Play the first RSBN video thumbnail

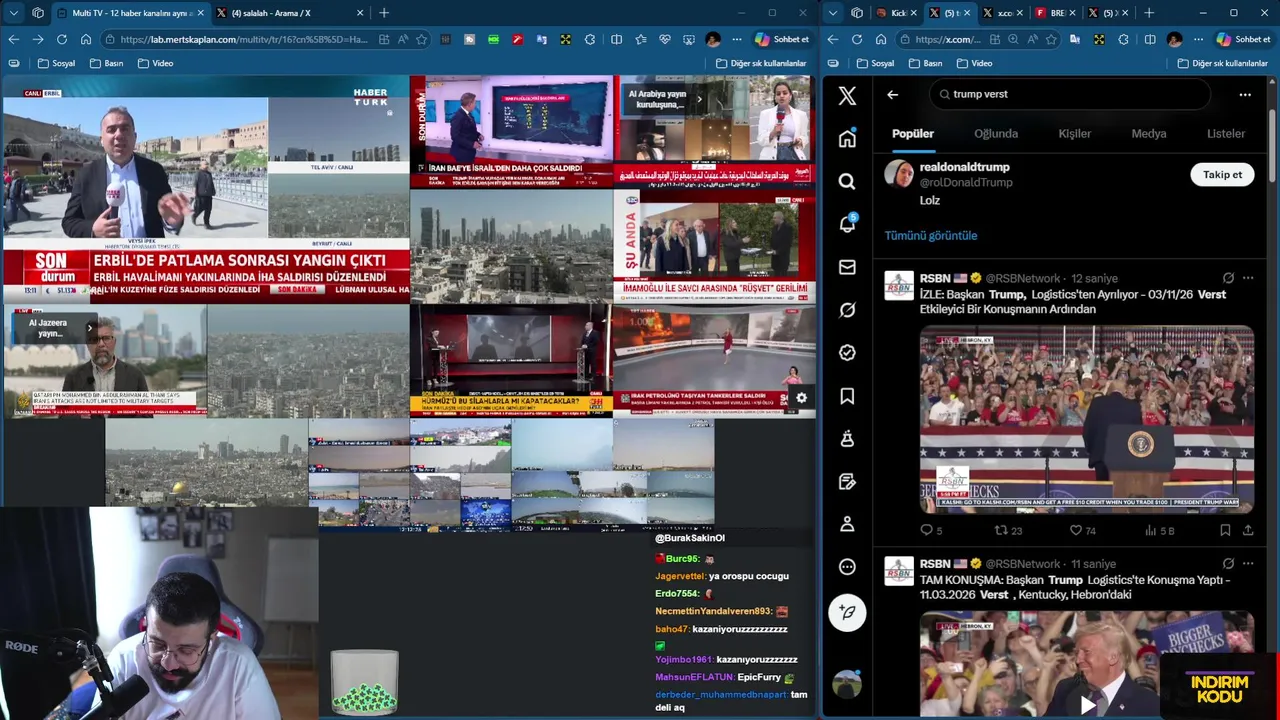(1087, 420)
